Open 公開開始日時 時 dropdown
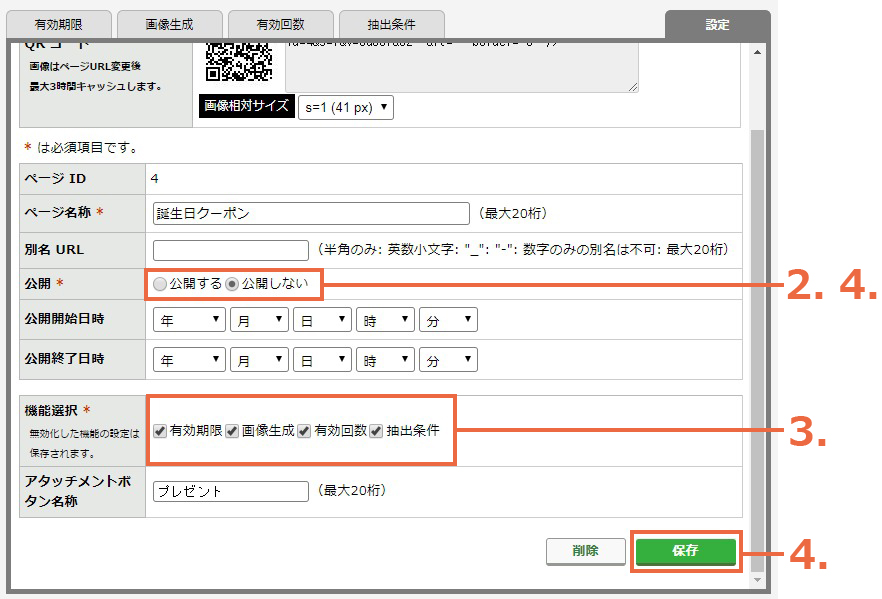Screen dimensions: 882x599 pyautogui.click(x=385, y=319)
